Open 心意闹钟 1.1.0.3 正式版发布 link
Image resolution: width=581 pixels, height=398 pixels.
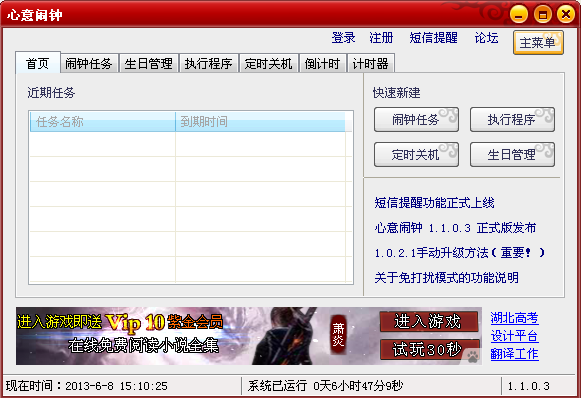455,228
